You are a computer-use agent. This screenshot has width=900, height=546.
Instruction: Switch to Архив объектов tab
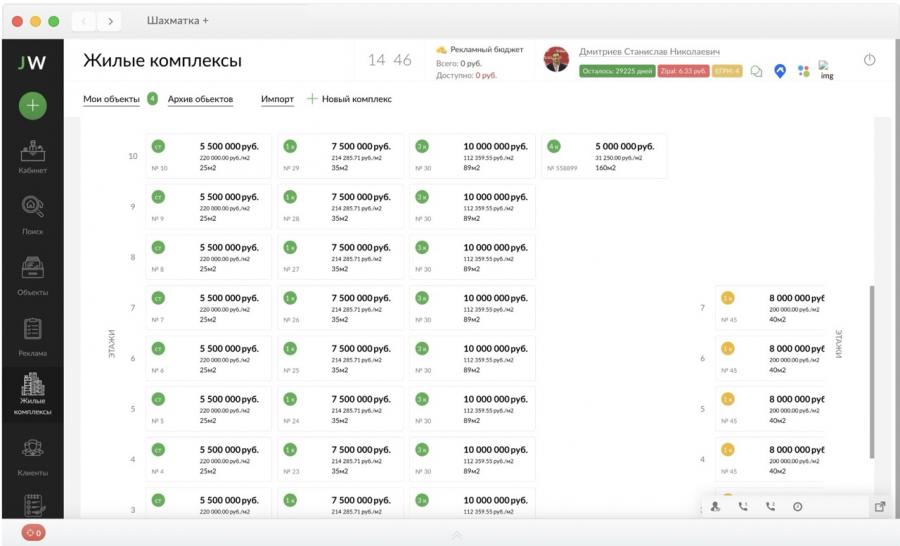click(200, 99)
